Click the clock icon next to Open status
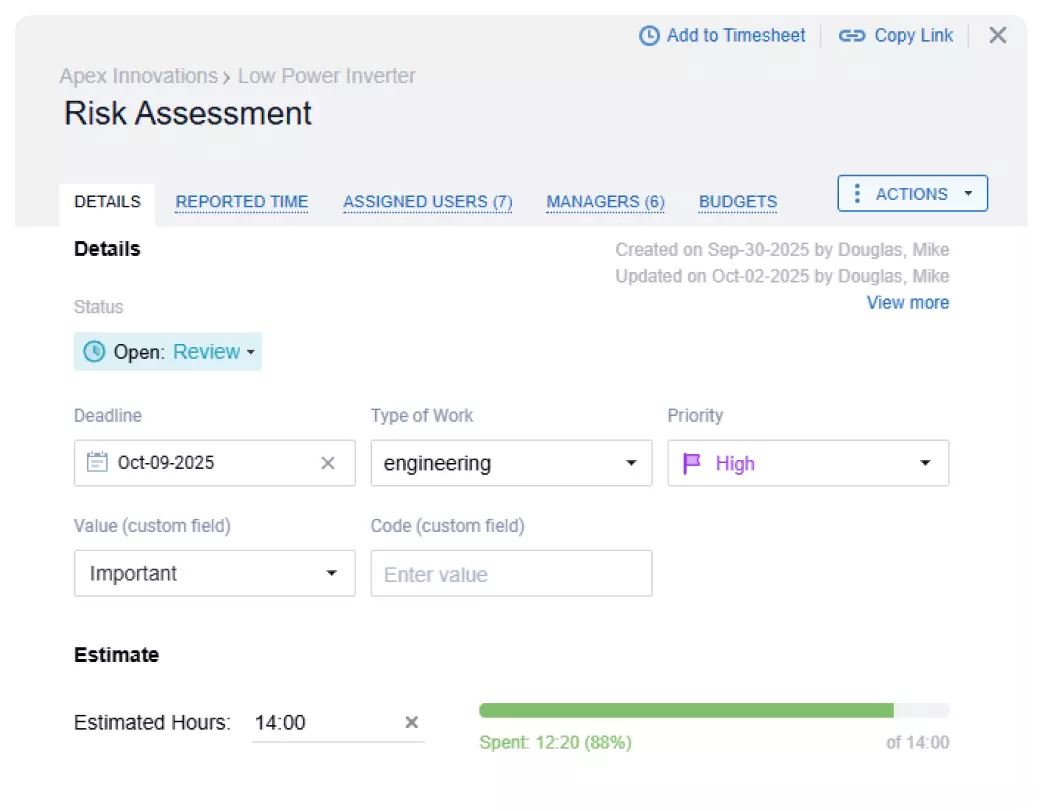 [93, 351]
